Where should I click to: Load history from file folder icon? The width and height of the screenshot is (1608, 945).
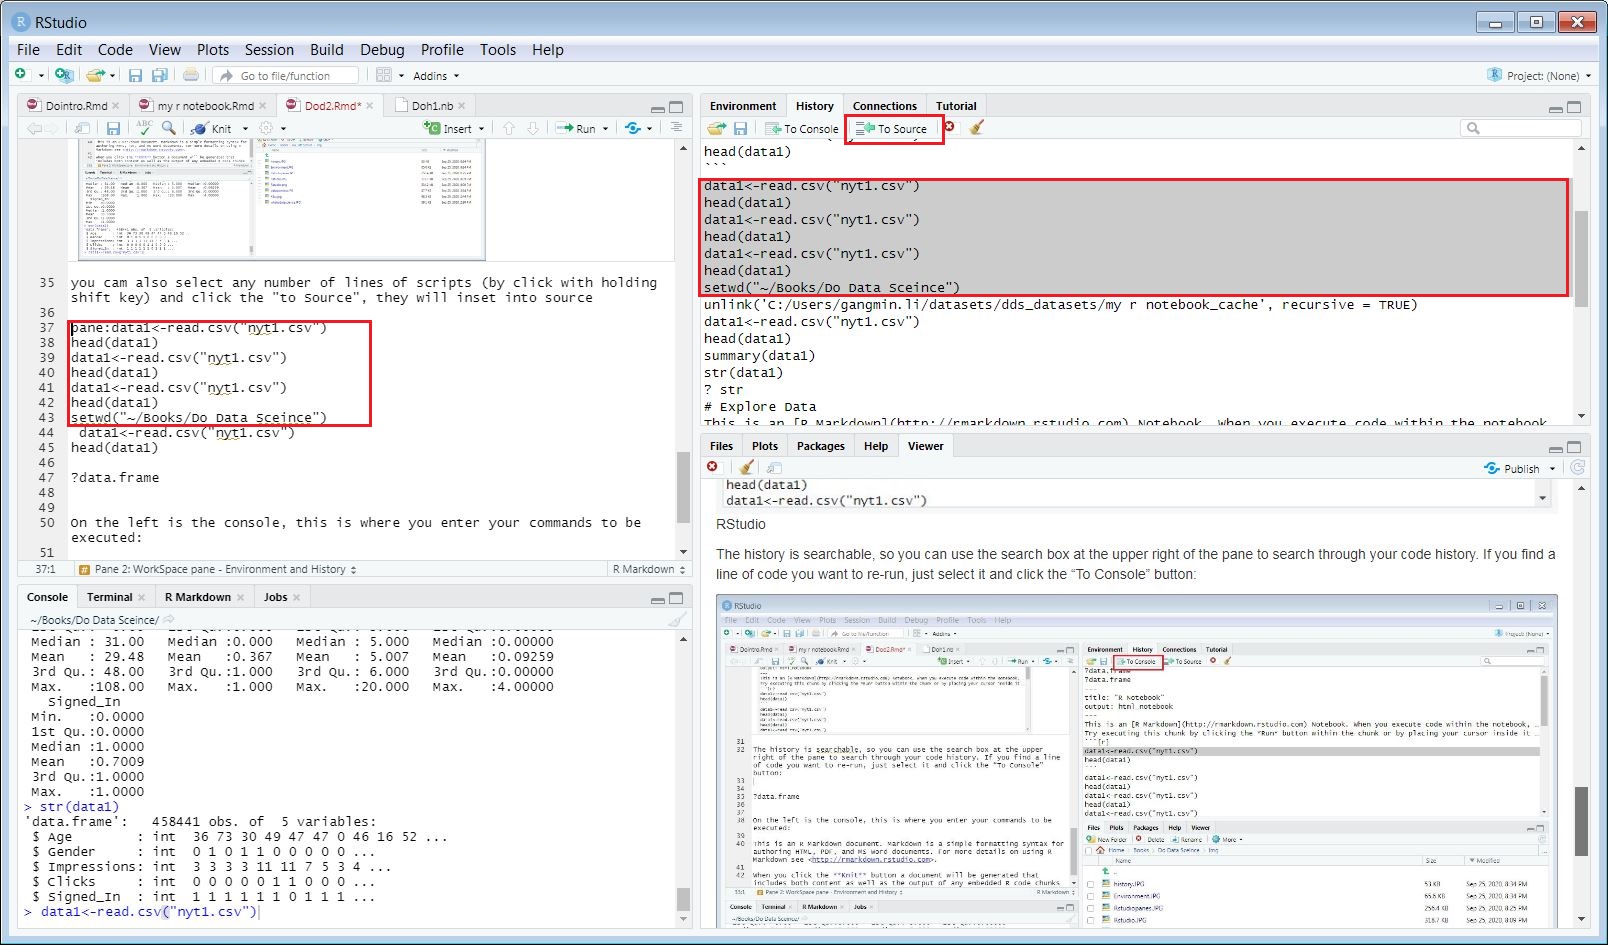716,128
